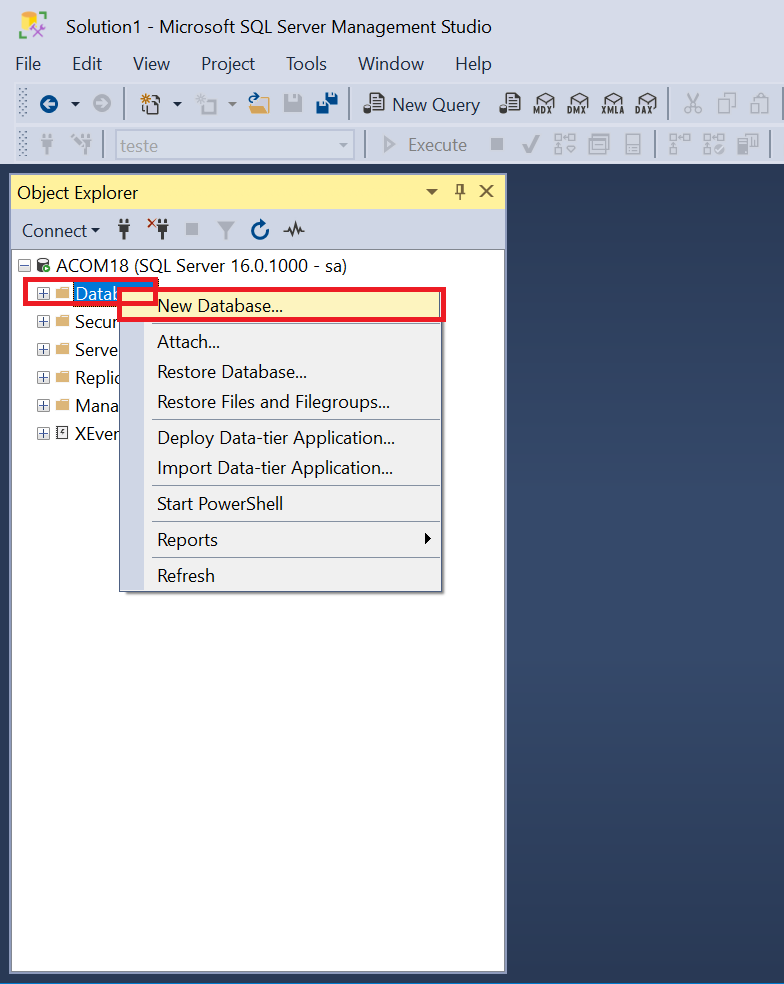Expand the Security folder node

click(43, 321)
